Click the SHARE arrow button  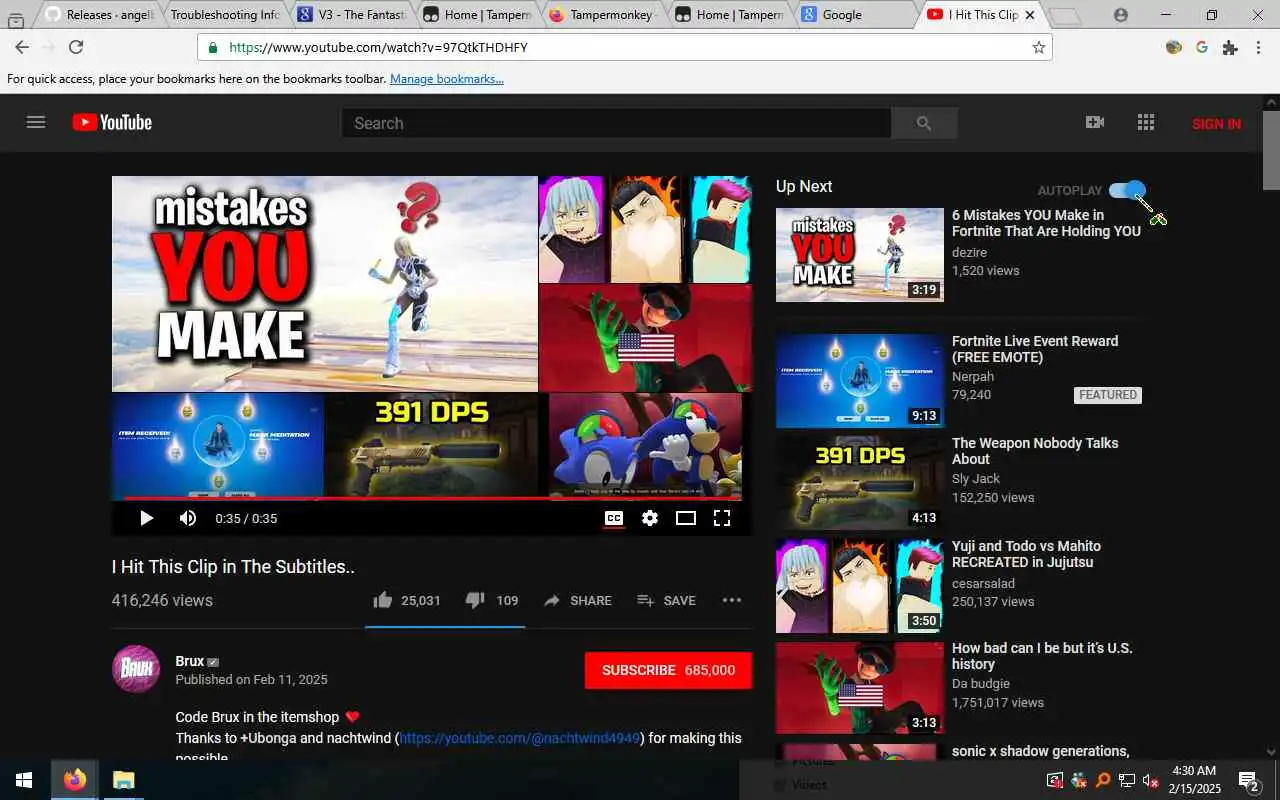tap(577, 600)
